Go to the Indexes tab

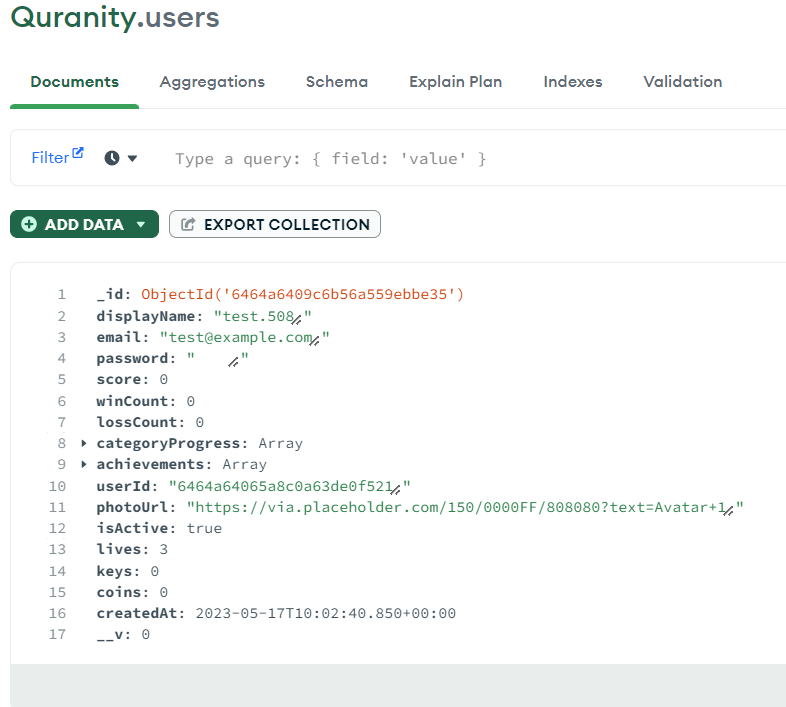[572, 82]
